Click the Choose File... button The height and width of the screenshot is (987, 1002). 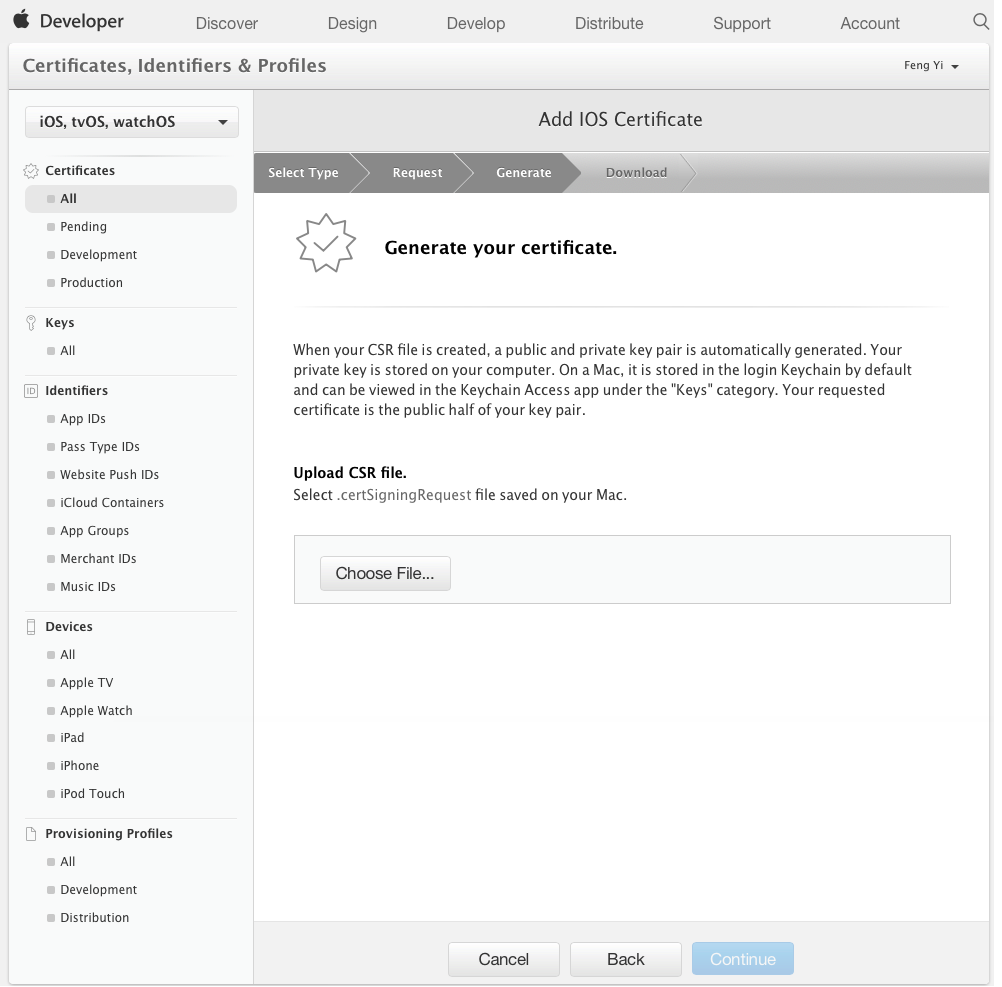tap(385, 574)
